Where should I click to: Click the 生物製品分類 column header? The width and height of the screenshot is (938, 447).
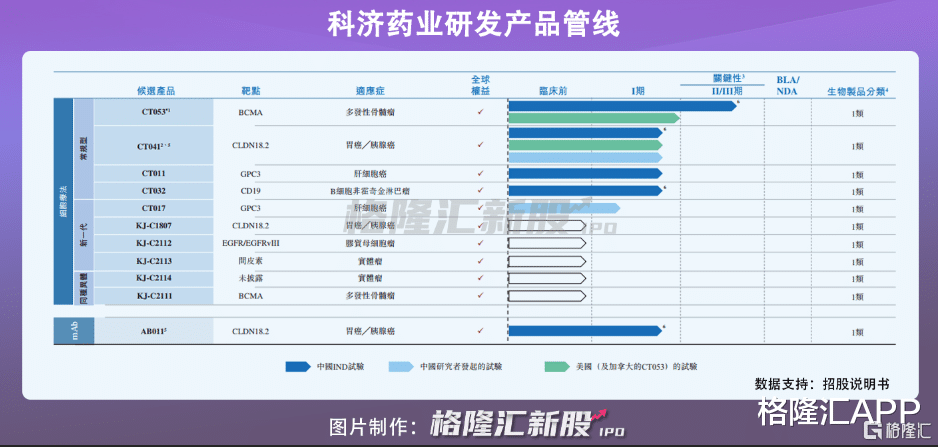pos(858,92)
